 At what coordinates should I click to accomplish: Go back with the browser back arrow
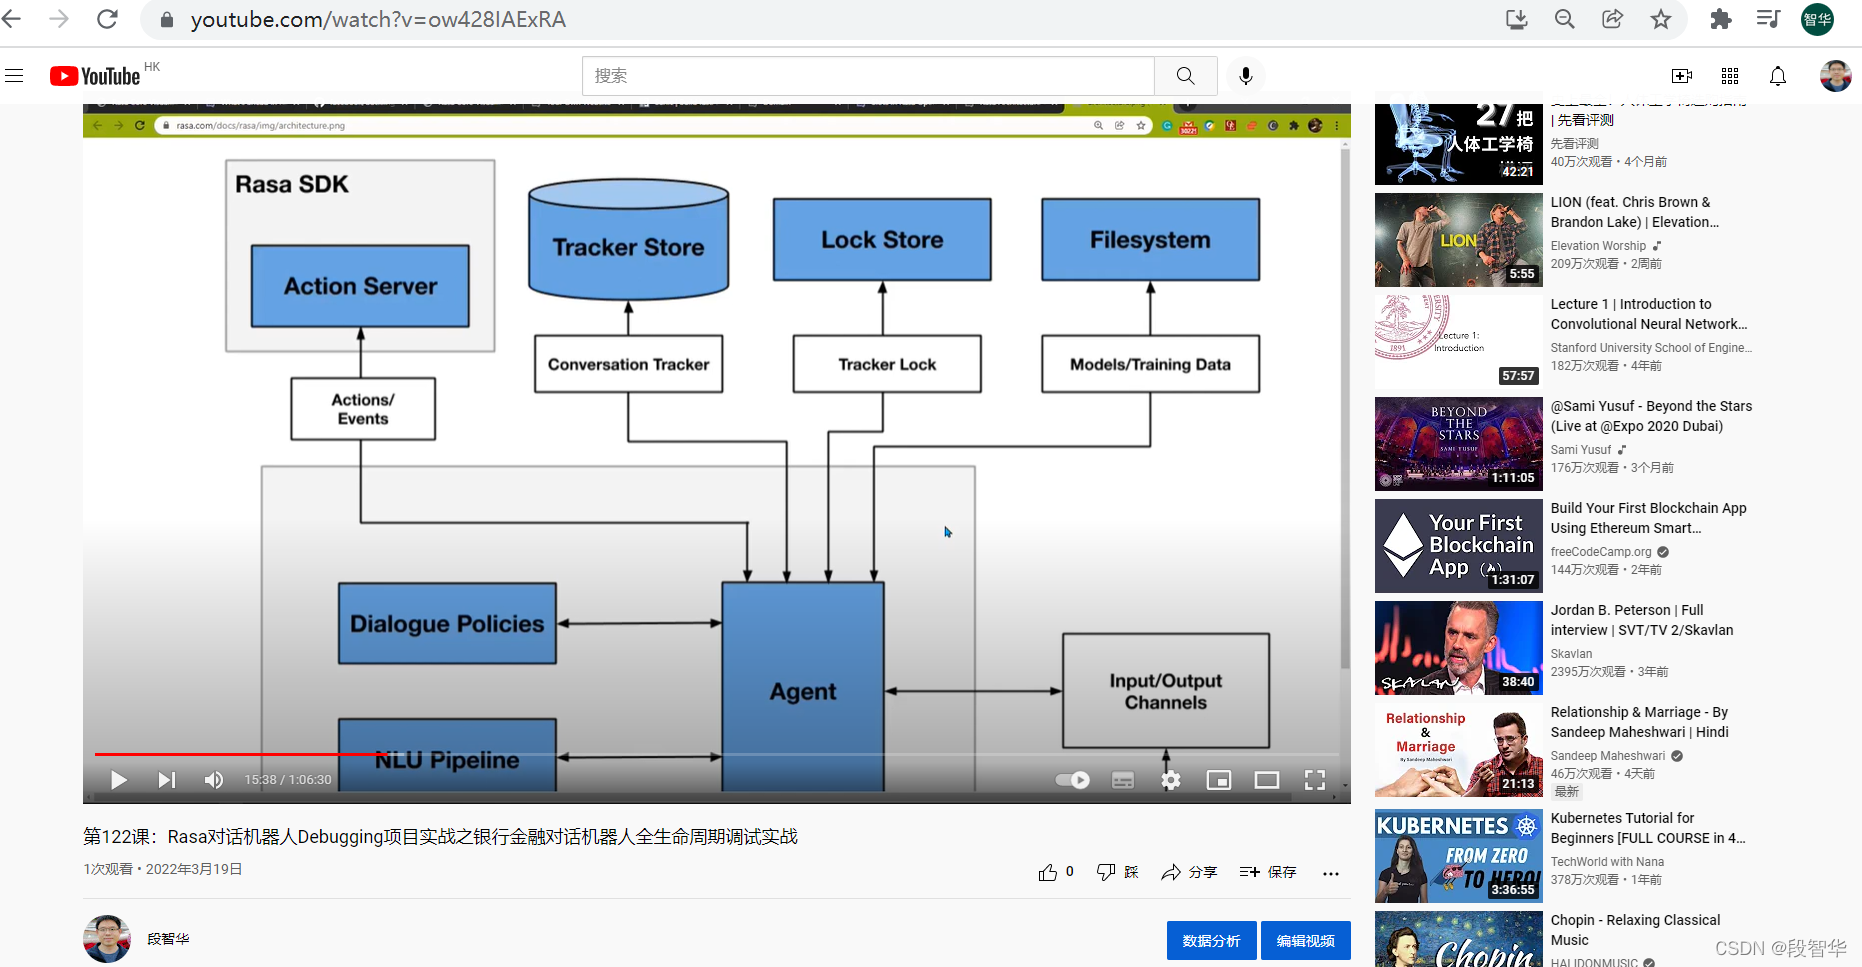(x=12, y=19)
